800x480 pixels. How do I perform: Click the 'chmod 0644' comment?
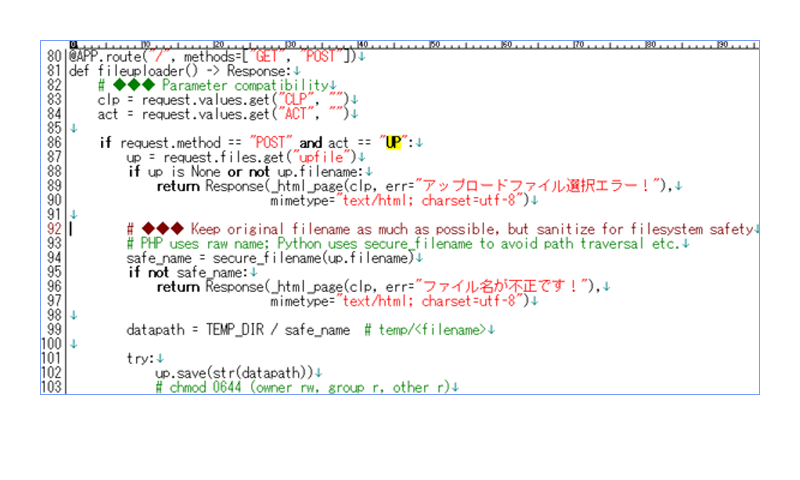pos(303,388)
